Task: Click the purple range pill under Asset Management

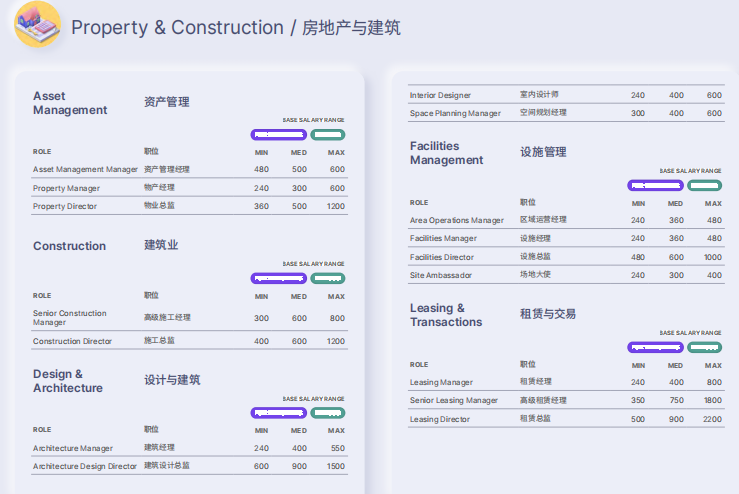Action: tap(279, 135)
